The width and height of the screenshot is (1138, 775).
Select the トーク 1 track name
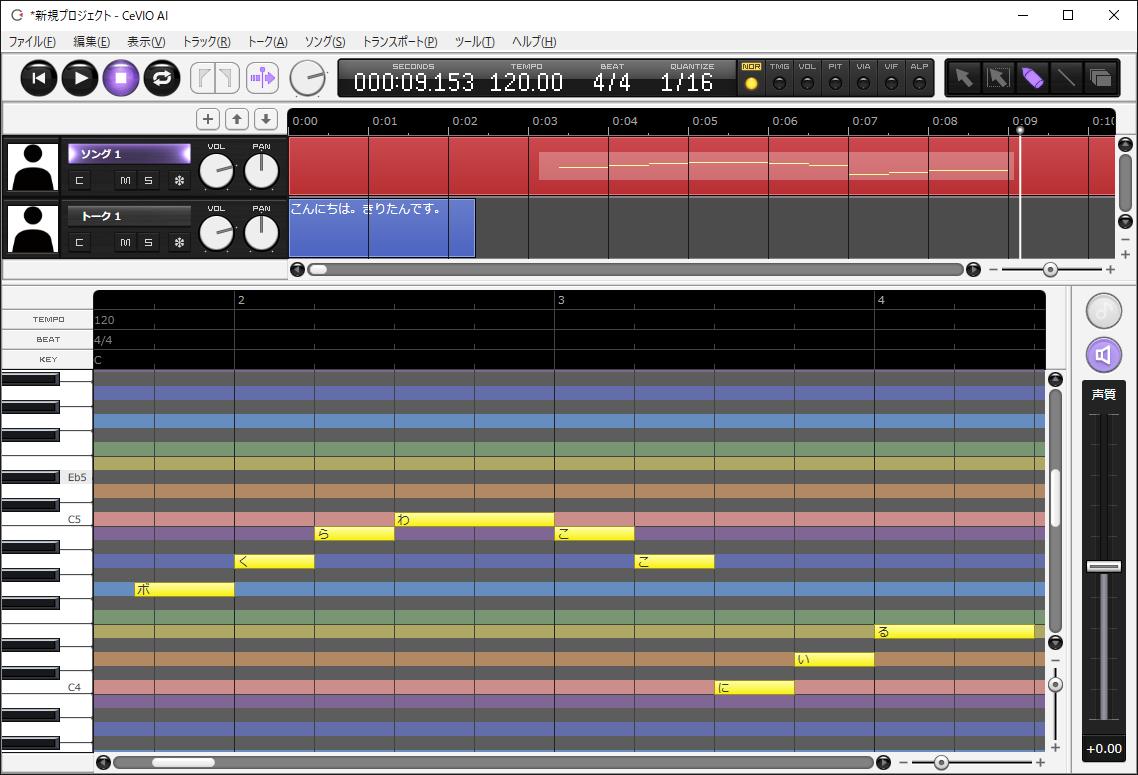(x=129, y=216)
